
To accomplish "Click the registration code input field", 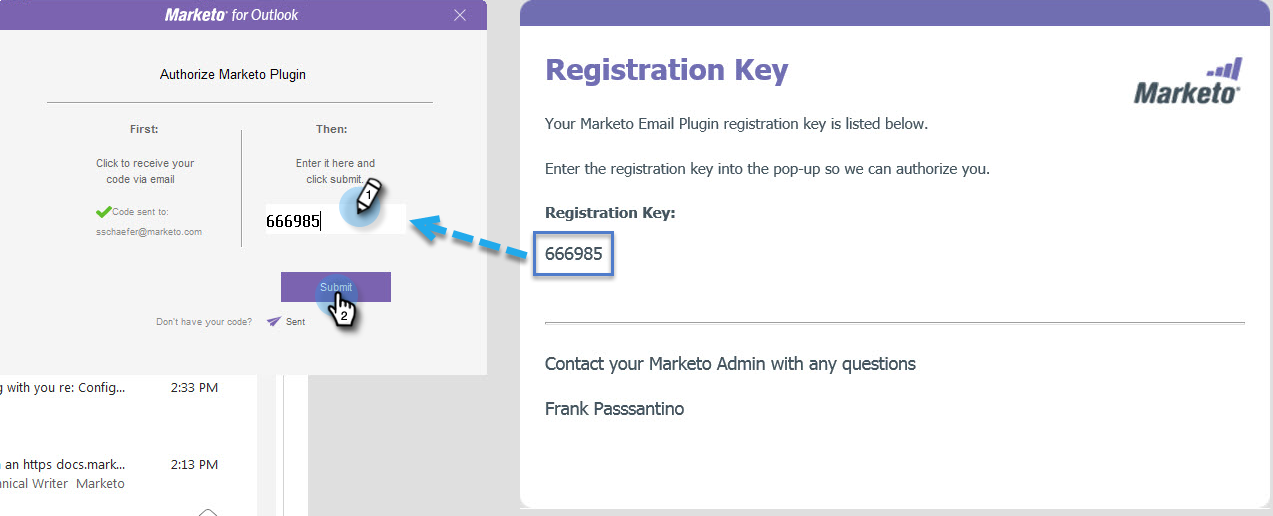I will [335, 221].
